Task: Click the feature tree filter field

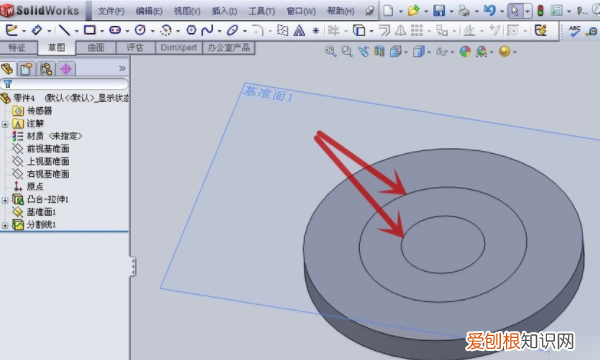Action: click(x=64, y=84)
